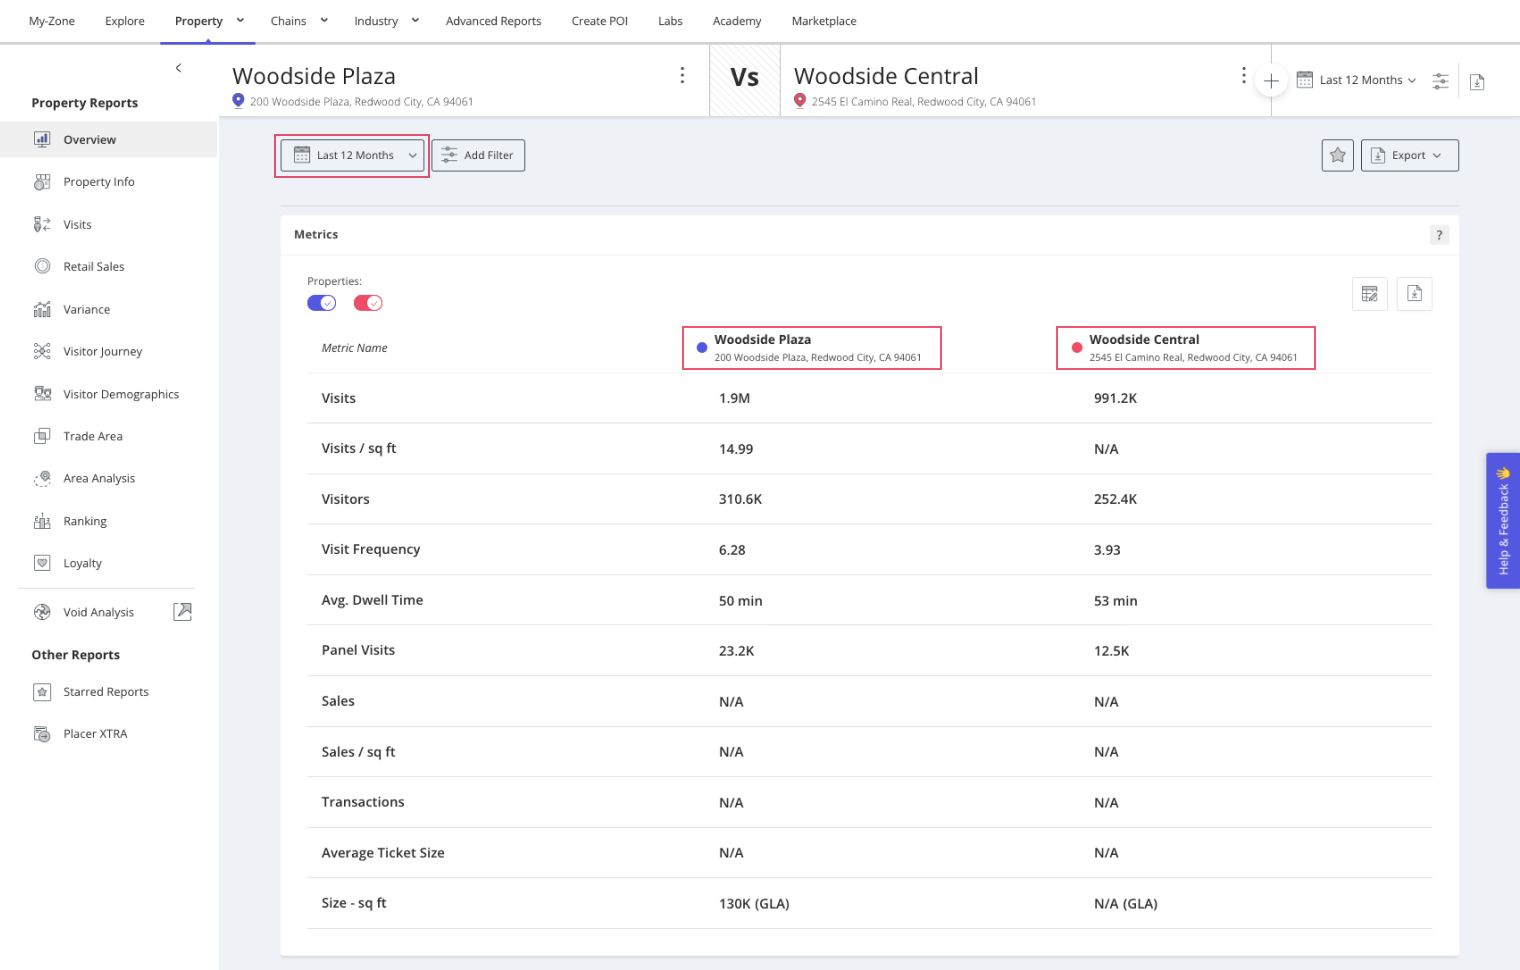Open header filter sliders icon

point(1440,81)
